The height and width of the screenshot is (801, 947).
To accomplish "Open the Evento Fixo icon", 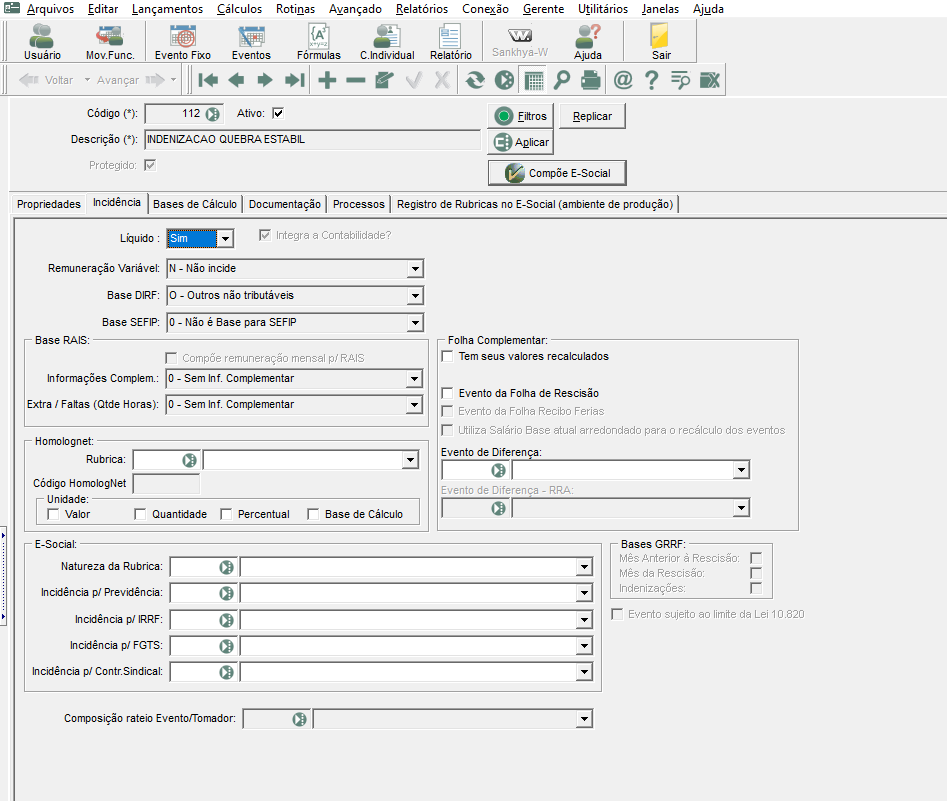I will [182, 42].
